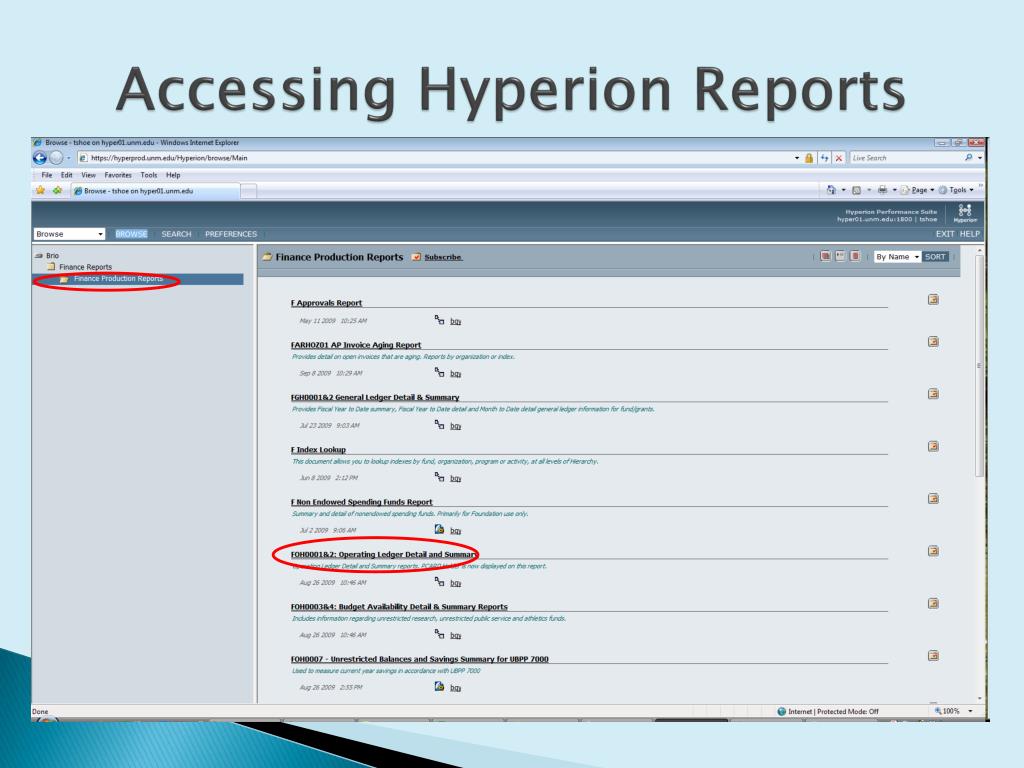This screenshot has height=768, width=1024.
Task: Open the Browse module dropdown
Action: 69,234
